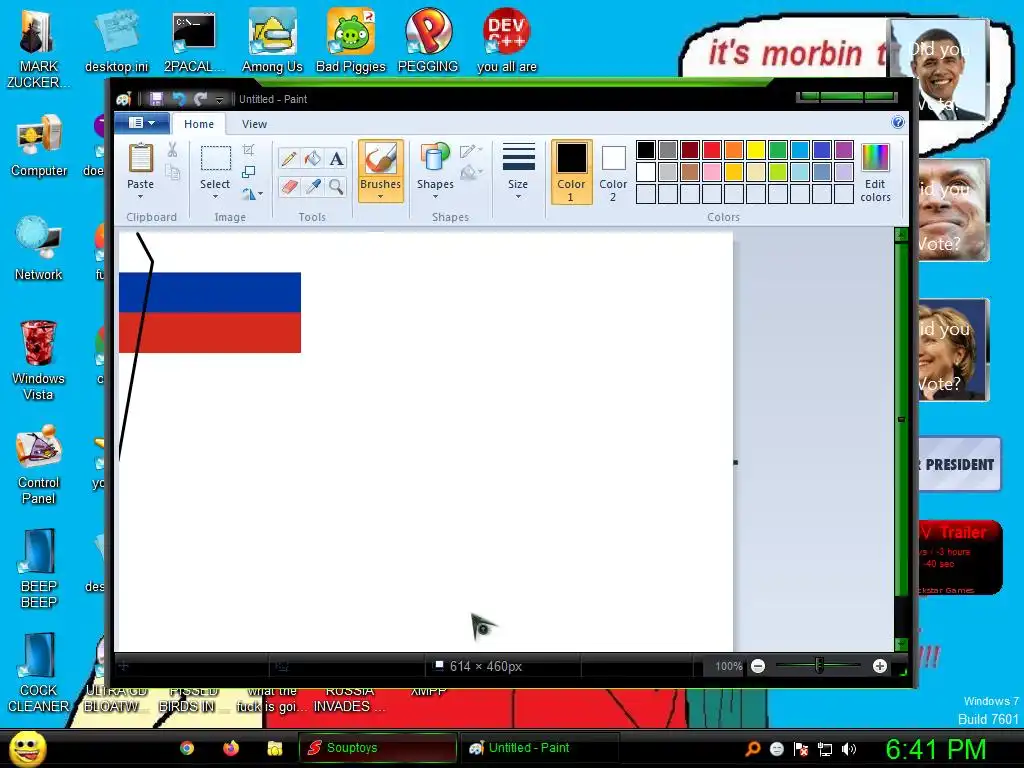Image resolution: width=1024 pixels, height=768 pixels.
Task: Click the Redo arrow in quick access toolbar
Action: click(x=200, y=99)
